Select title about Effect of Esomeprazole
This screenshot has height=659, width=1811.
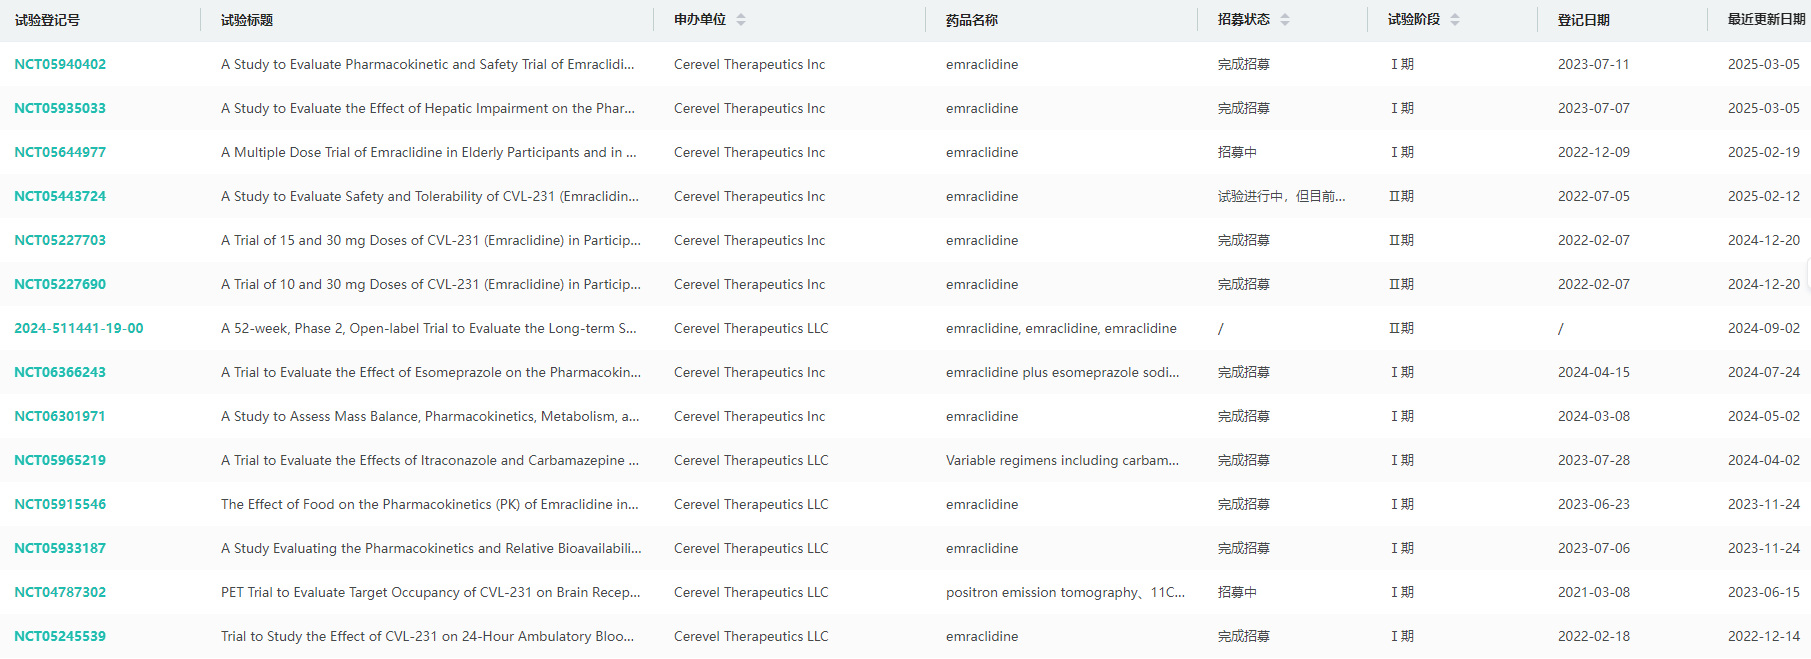[x=431, y=372]
